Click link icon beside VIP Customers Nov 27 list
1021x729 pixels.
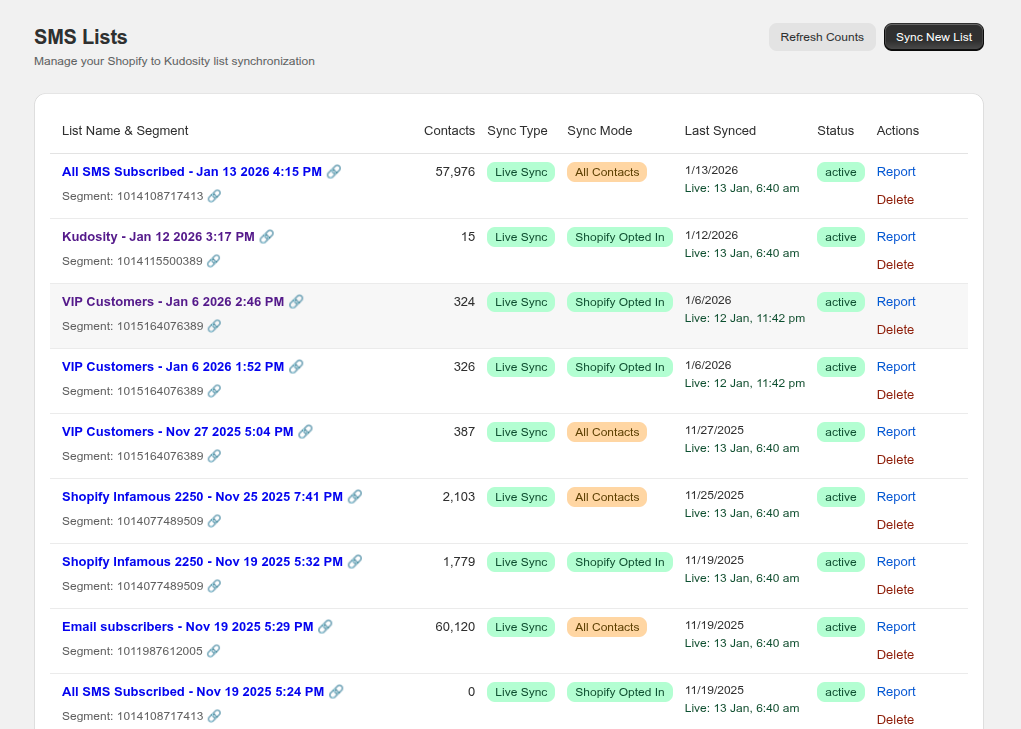pyautogui.click(x=305, y=432)
